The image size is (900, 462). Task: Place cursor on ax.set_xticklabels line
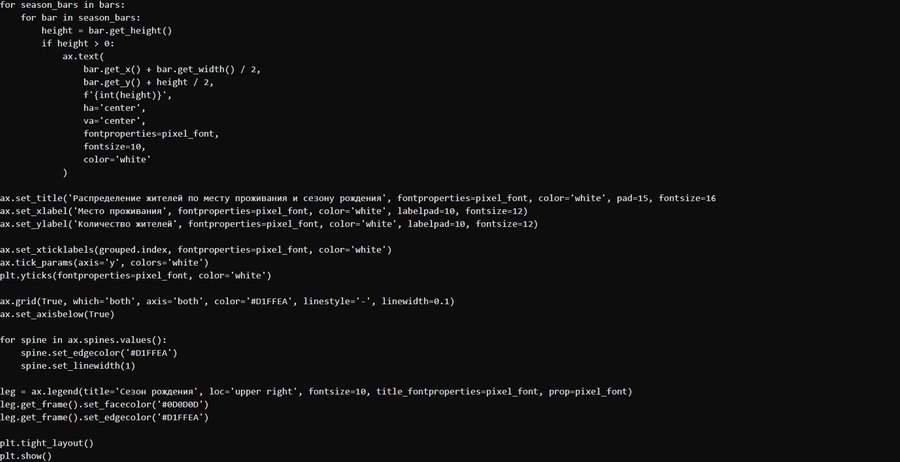pyautogui.click(x=195, y=249)
